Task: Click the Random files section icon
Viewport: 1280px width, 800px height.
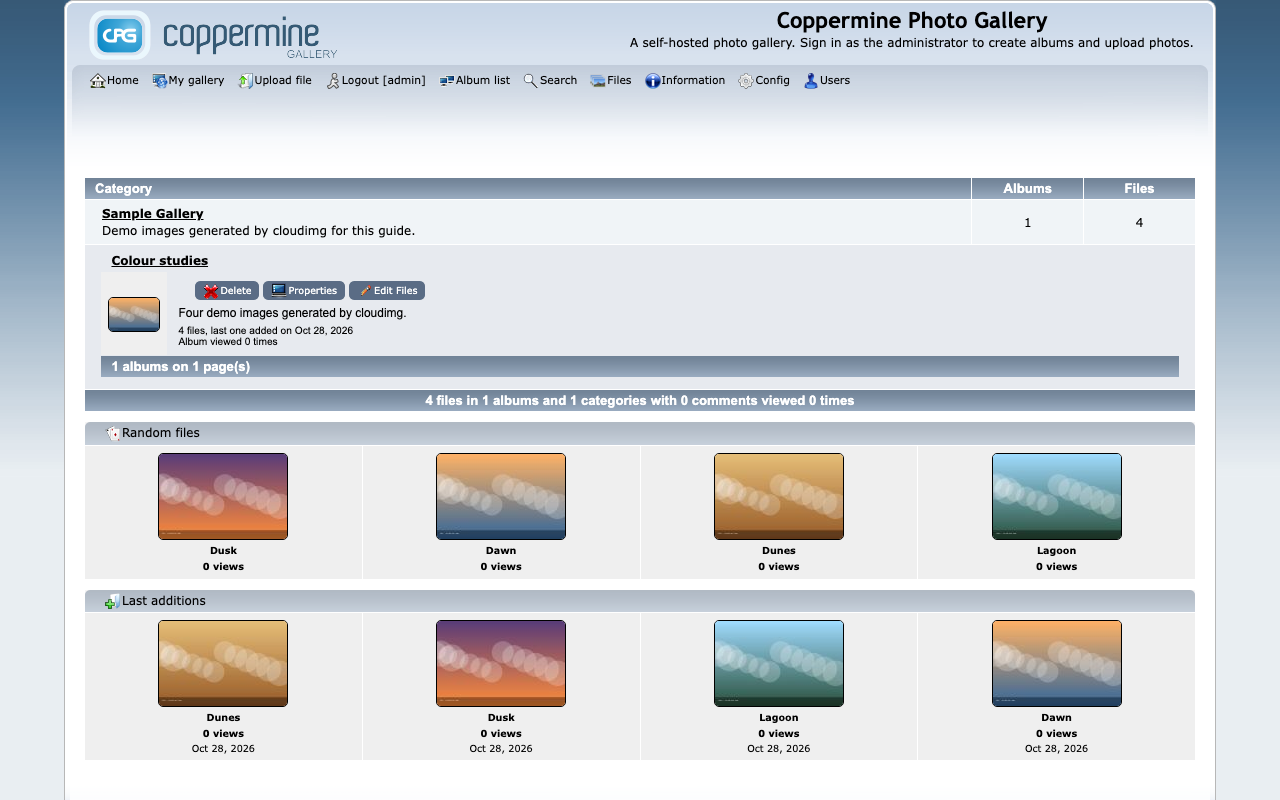Action: pos(113,433)
